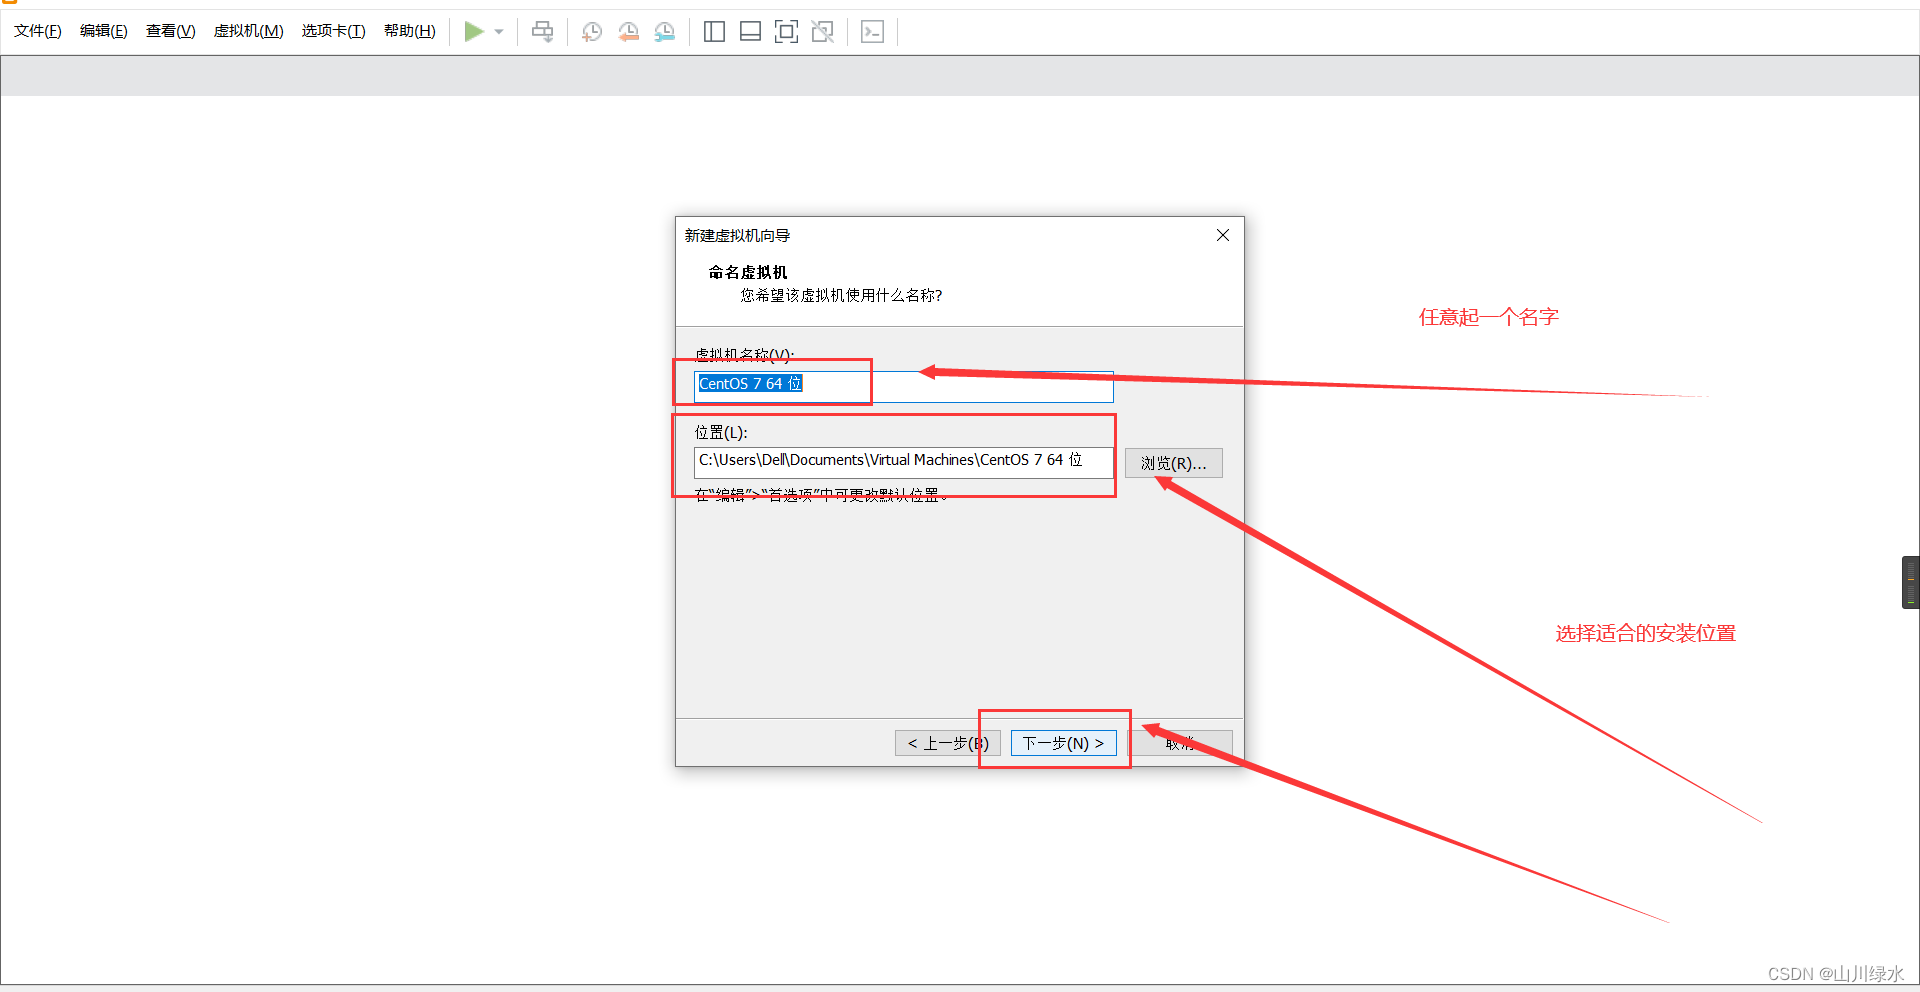Image resolution: width=1920 pixels, height=992 pixels.
Task: Go back with the 上一步(B) button
Action: tap(947, 743)
